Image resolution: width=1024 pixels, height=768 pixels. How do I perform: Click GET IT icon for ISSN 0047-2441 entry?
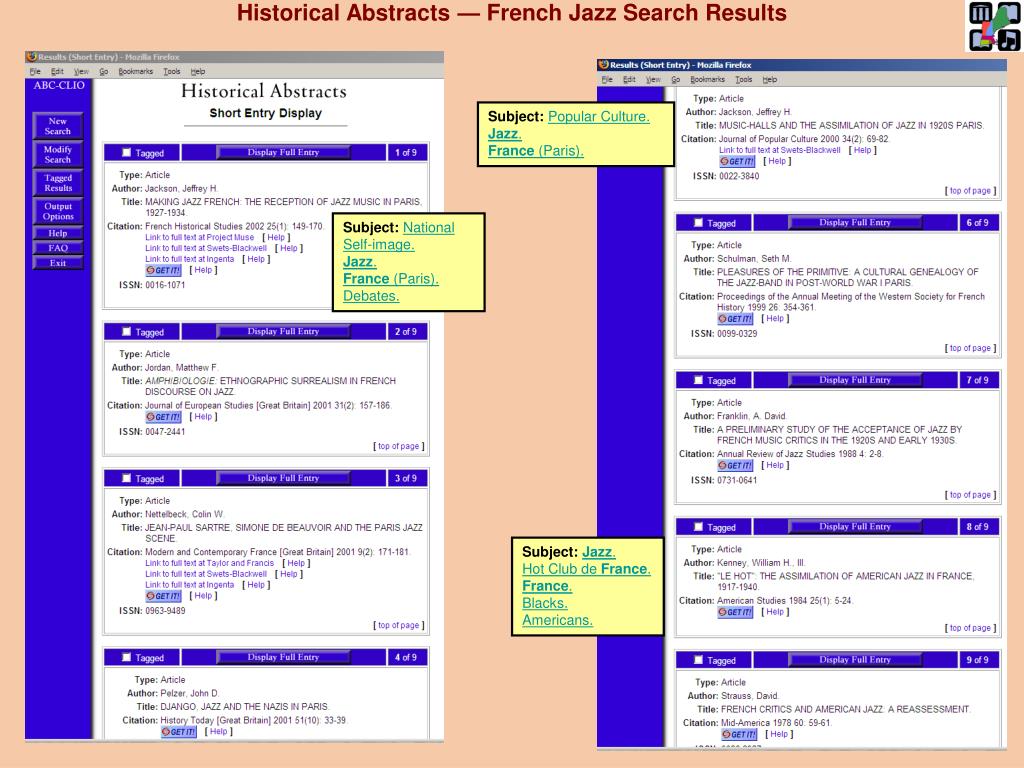(x=163, y=417)
